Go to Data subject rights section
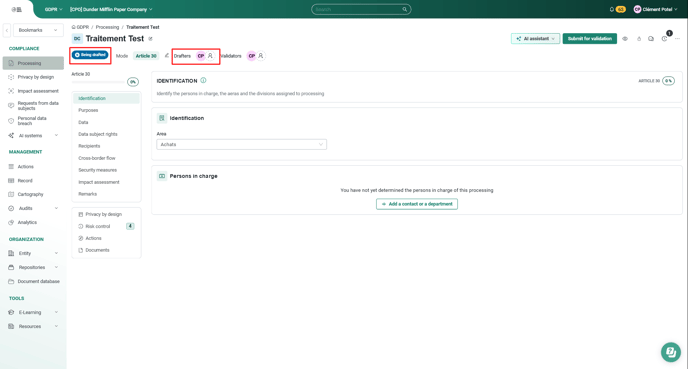688x369 pixels. 98,134
